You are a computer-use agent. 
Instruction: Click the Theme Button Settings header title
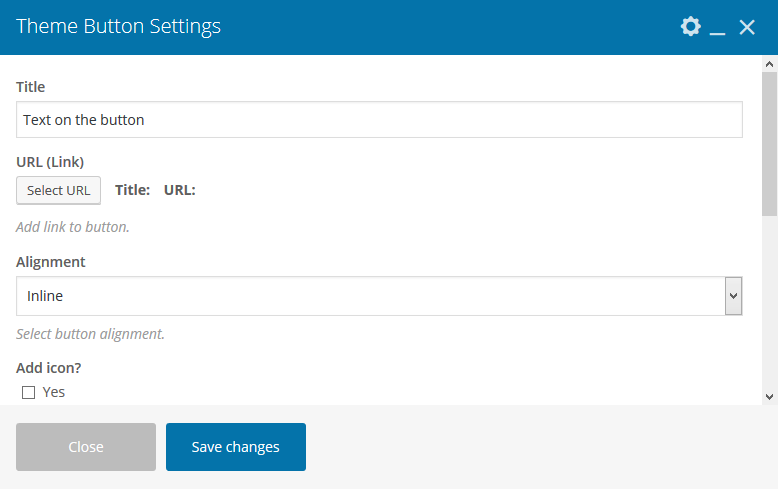119,27
